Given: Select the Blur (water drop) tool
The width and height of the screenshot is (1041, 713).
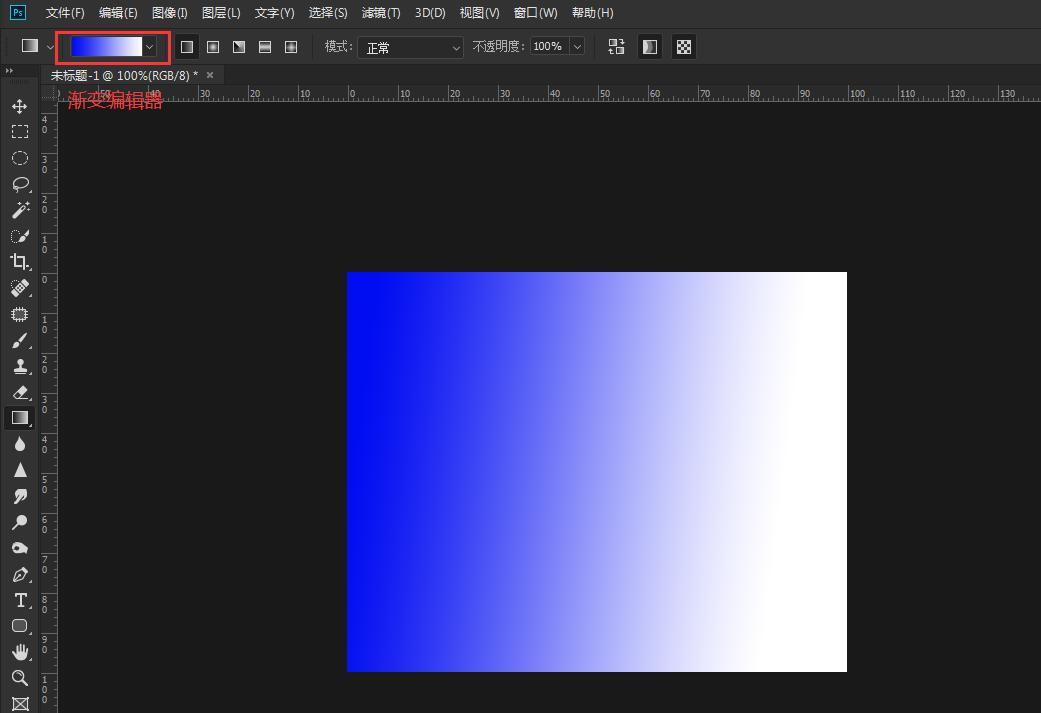Looking at the screenshot, I should click(x=20, y=444).
